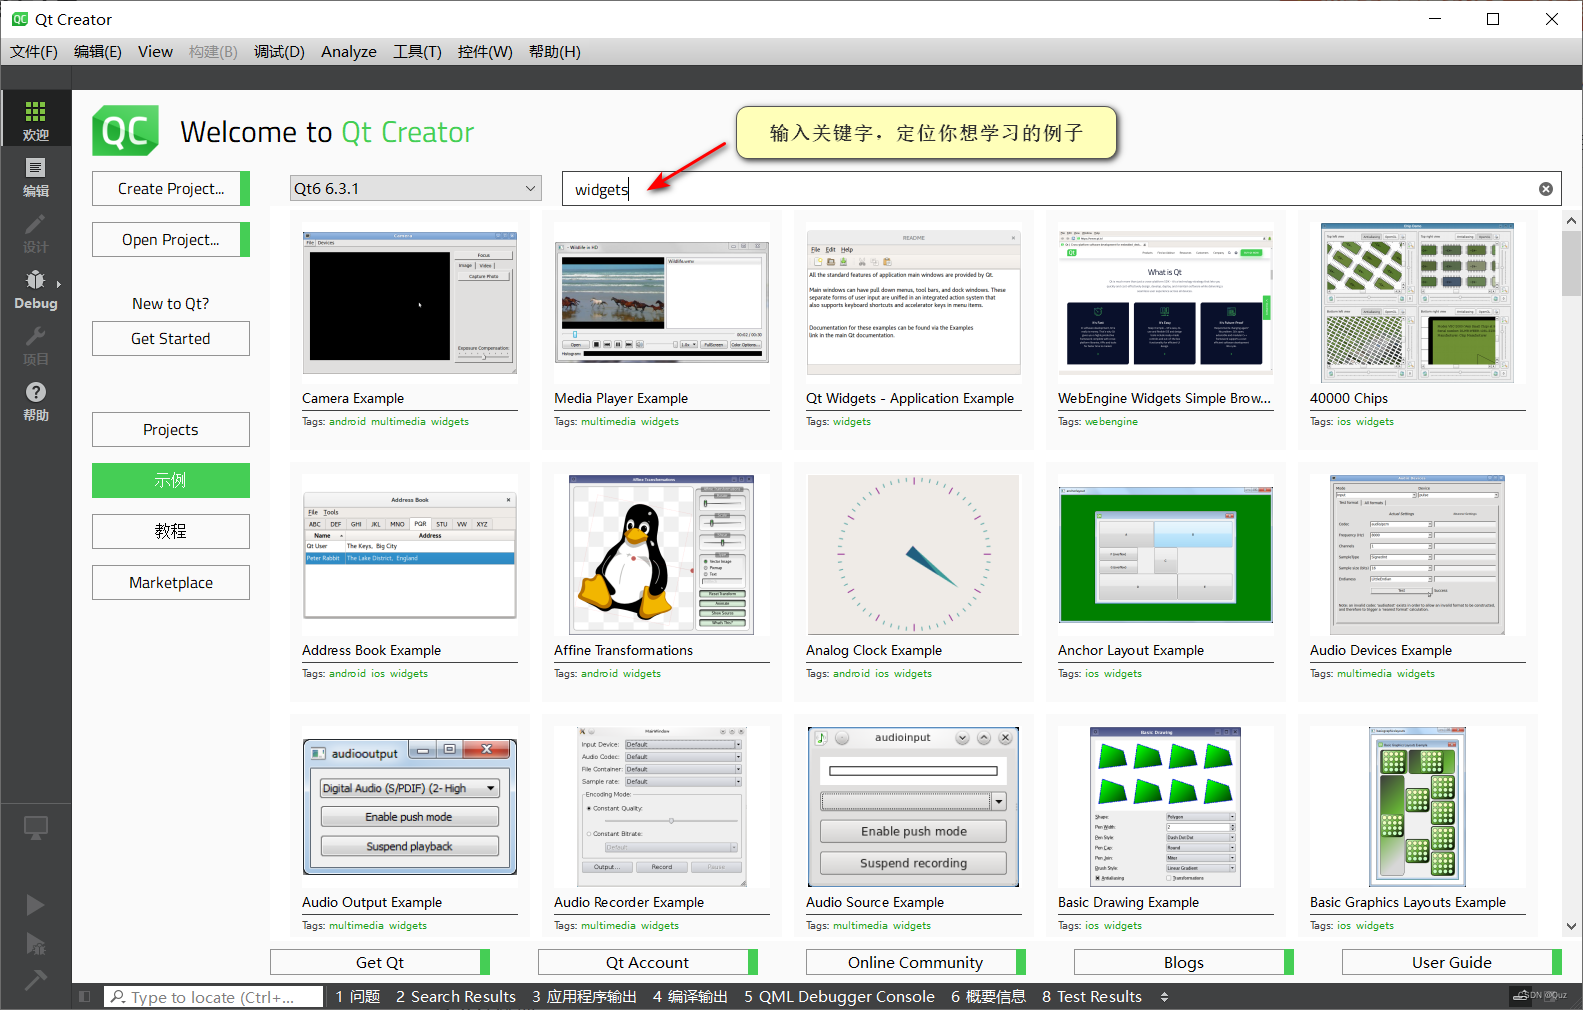Open the 文件(F) menu
The width and height of the screenshot is (1583, 1010).
34,52
